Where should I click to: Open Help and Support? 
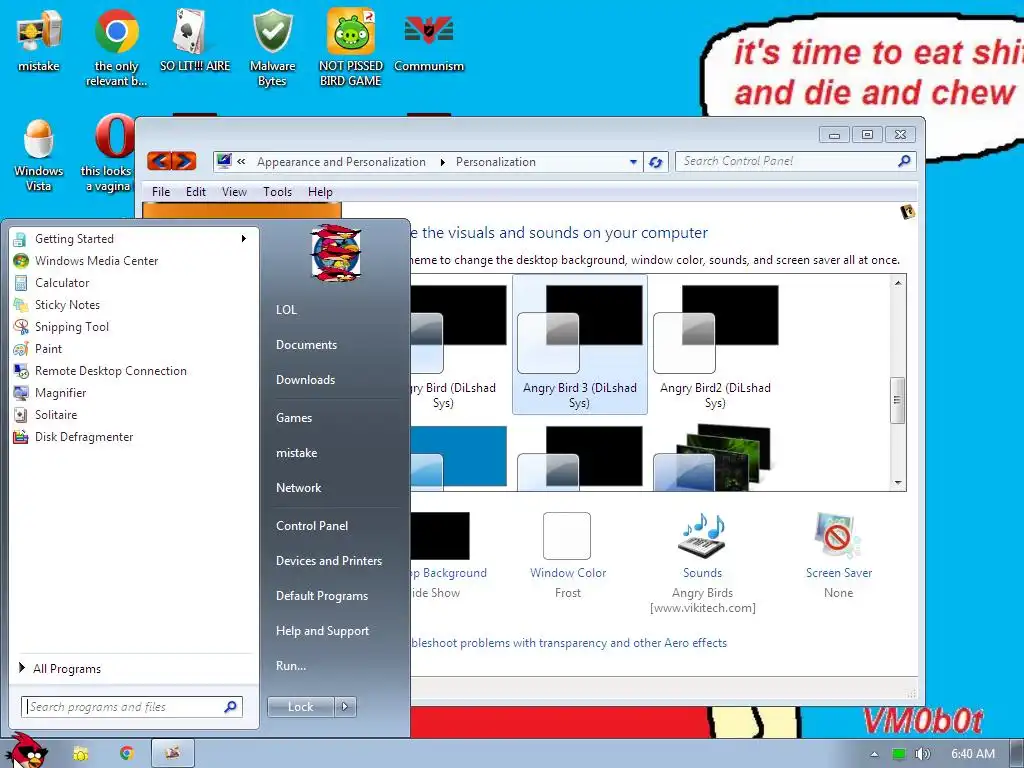(323, 631)
